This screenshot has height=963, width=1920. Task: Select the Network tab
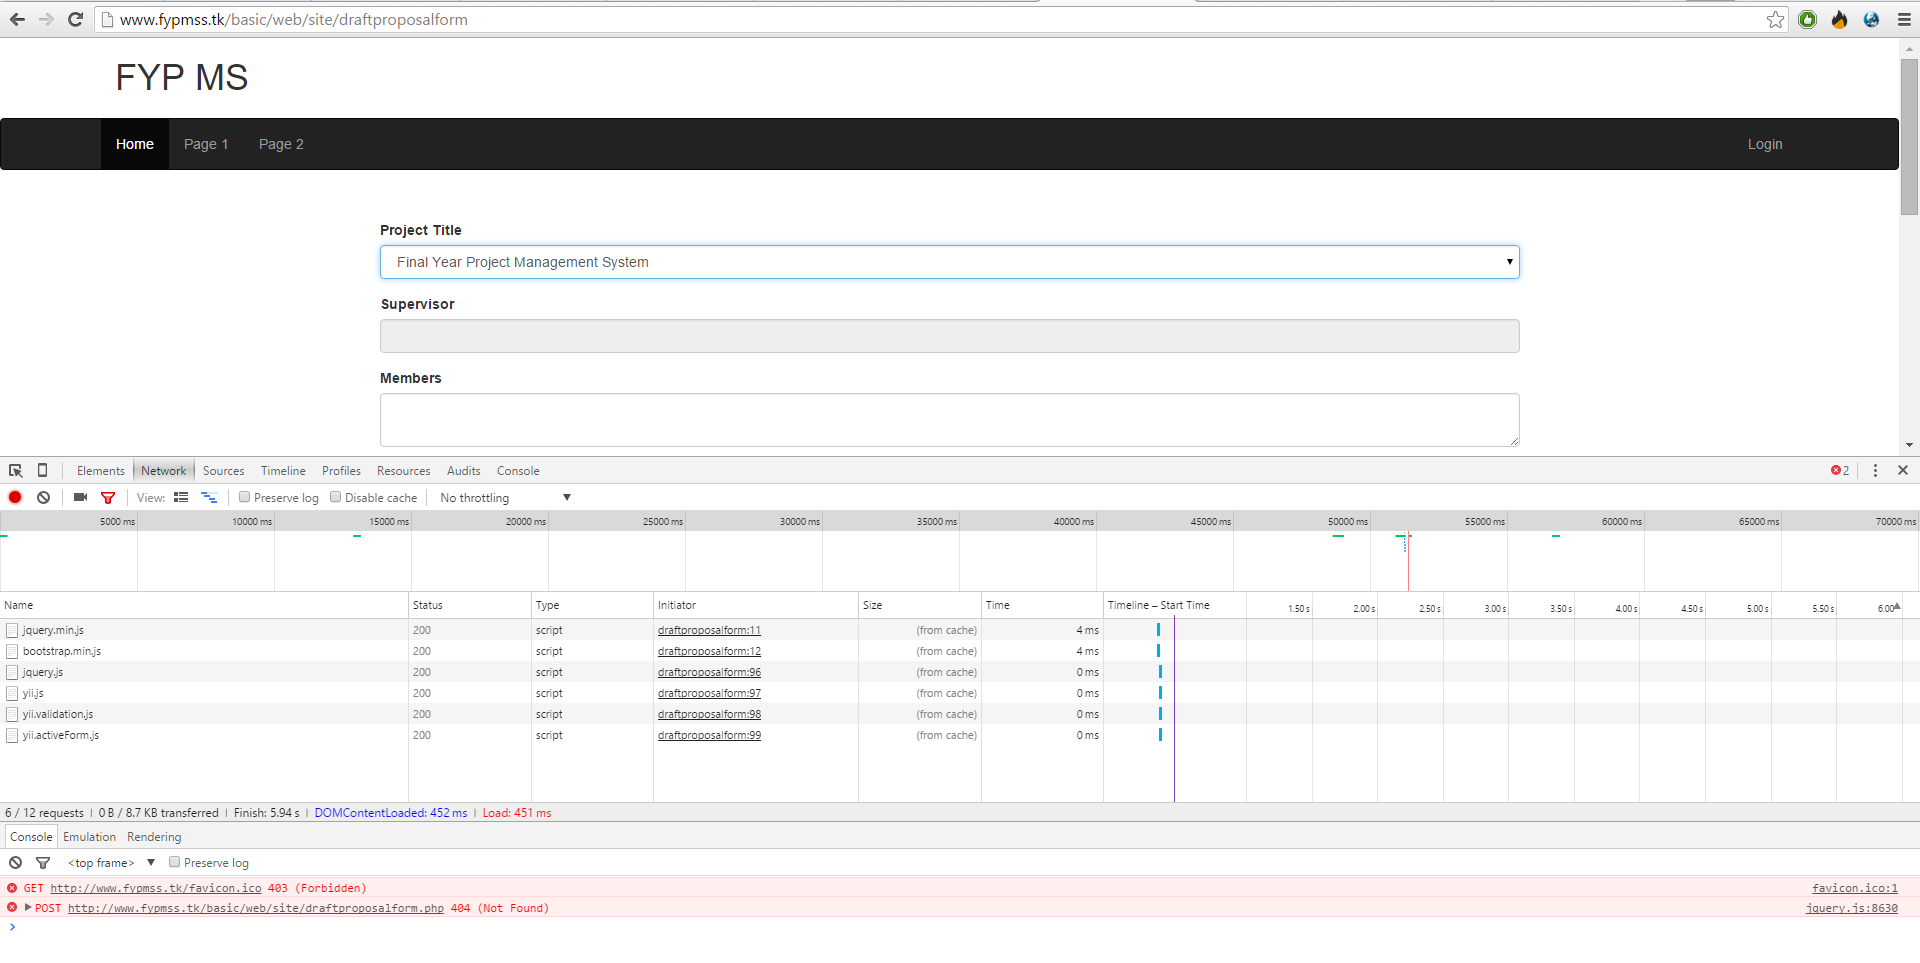[x=163, y=470]
